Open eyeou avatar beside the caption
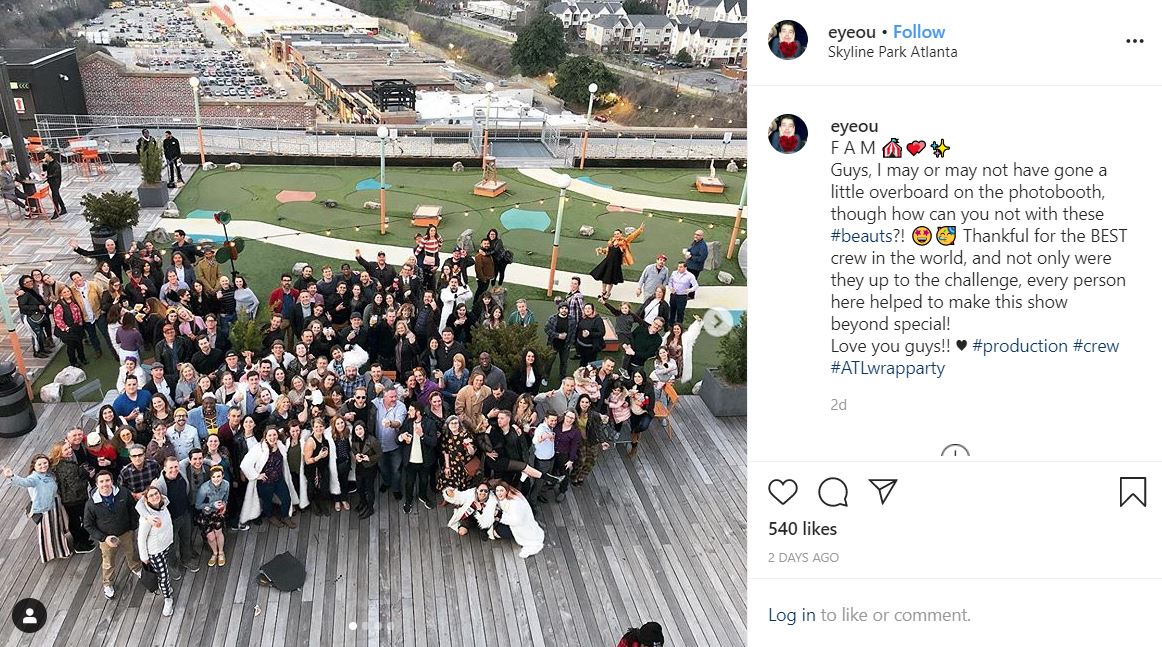The height and width of the screenshot is (647, 1162). 788,134
